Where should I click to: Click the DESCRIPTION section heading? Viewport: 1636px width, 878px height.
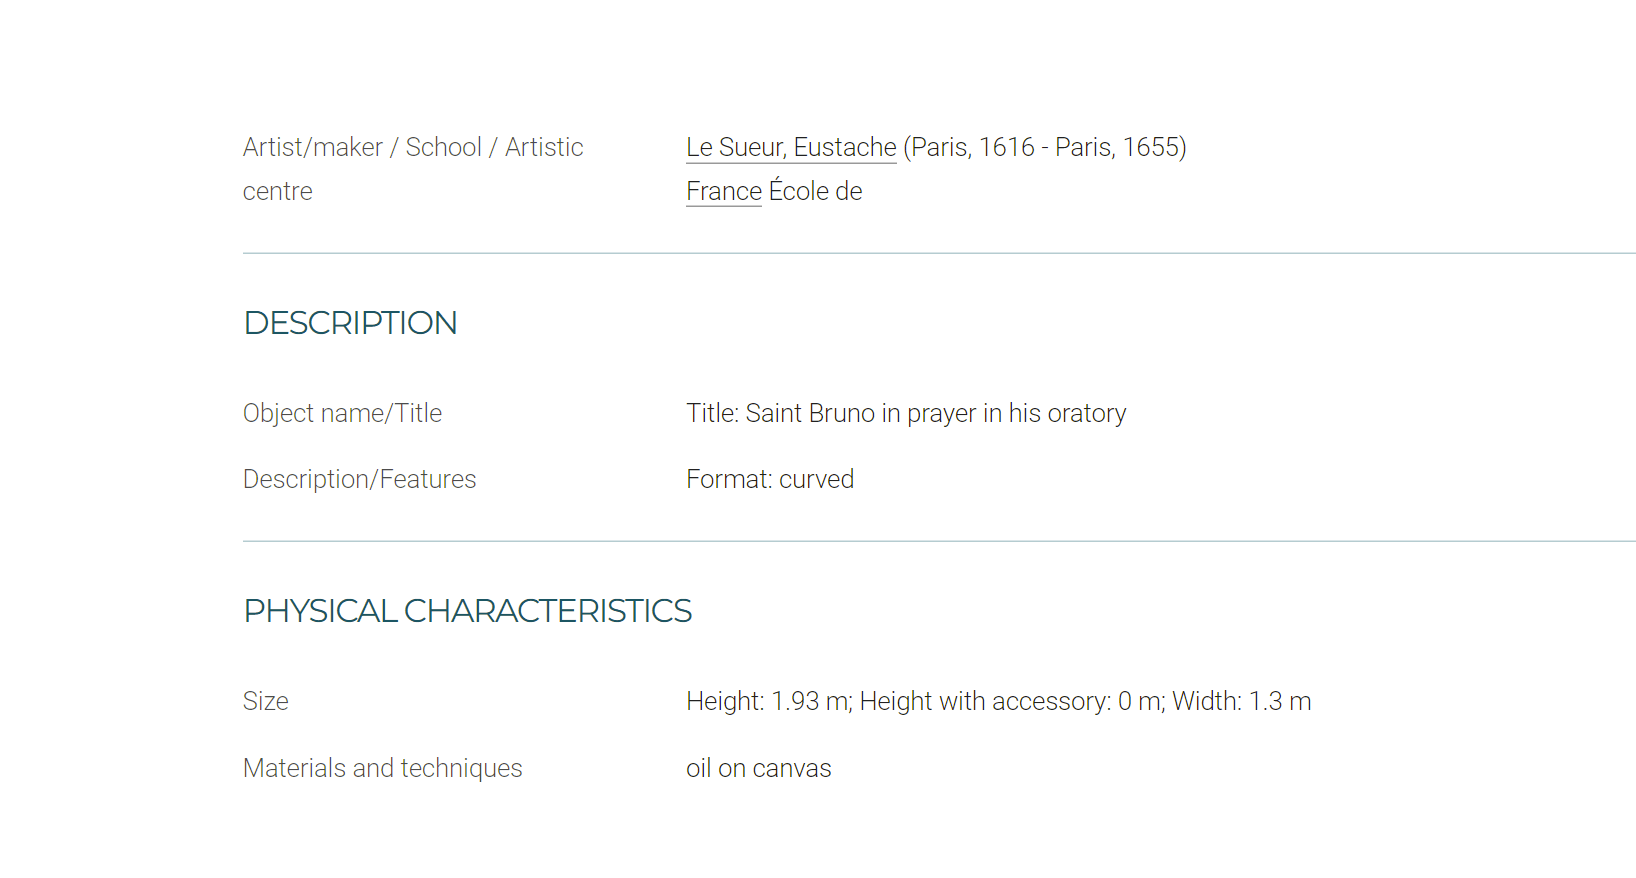point(350,323)
